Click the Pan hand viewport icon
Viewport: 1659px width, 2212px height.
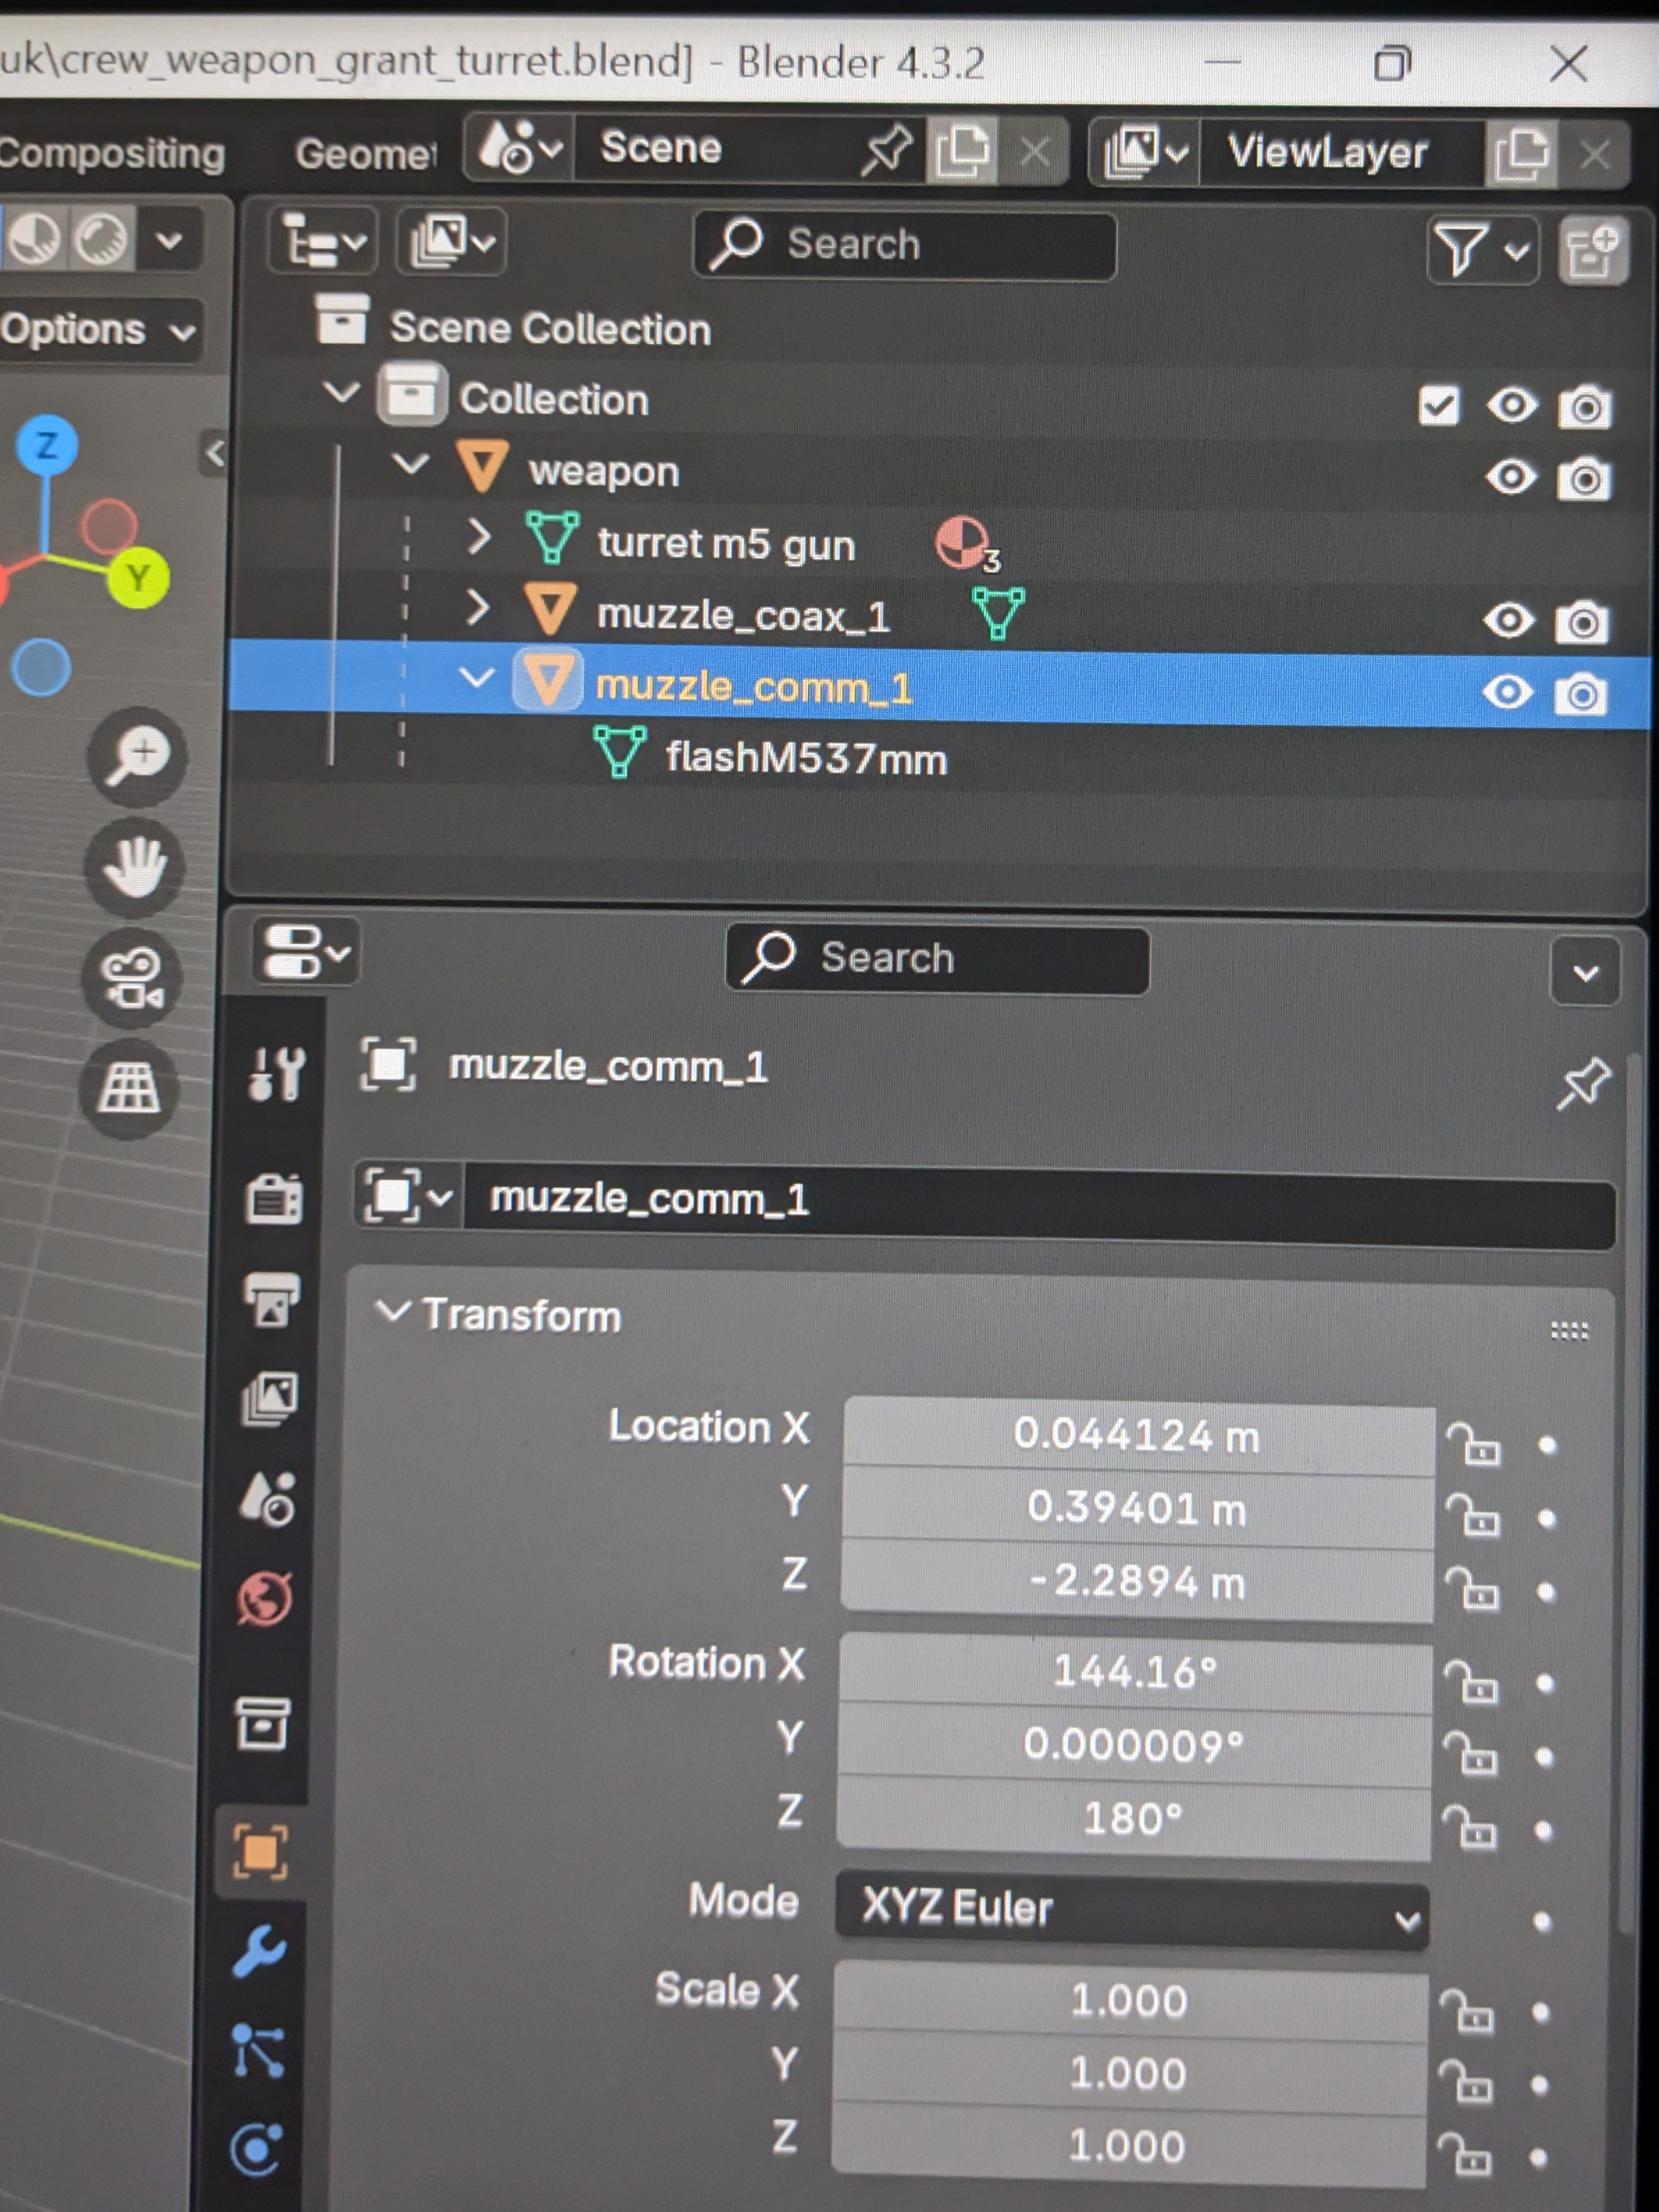point(135,867)
